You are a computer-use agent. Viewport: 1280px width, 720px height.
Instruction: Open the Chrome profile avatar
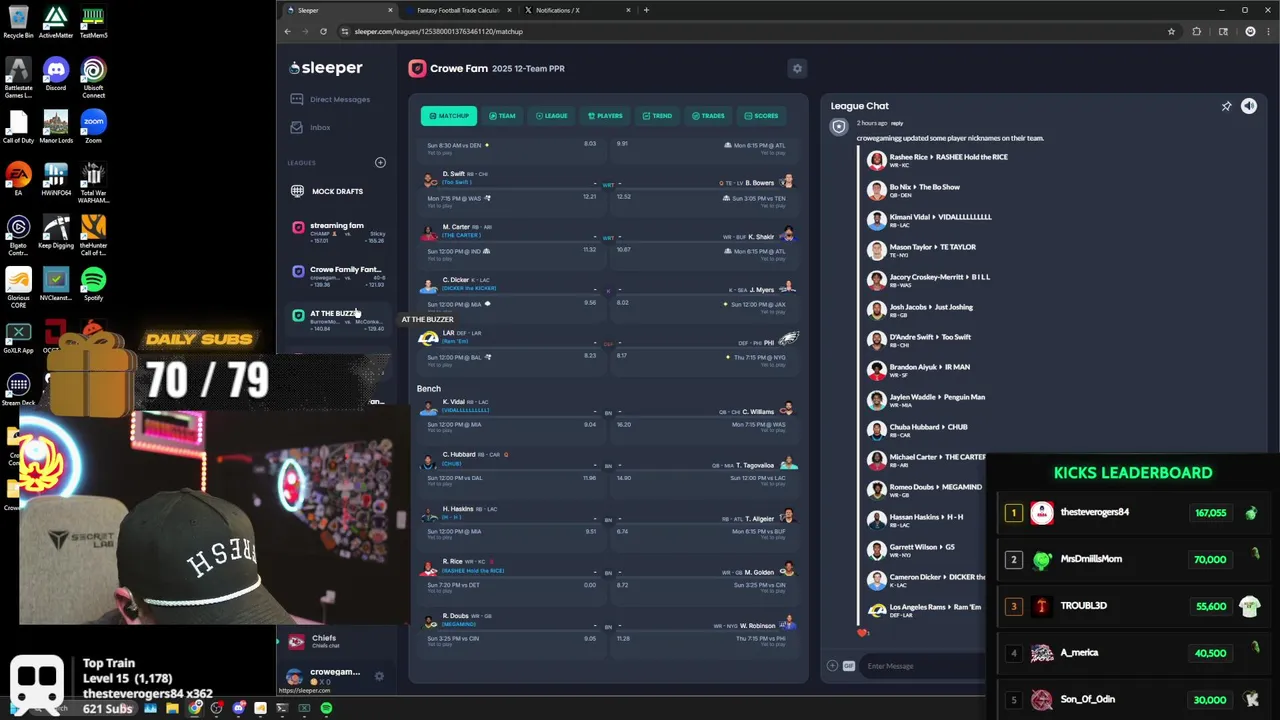pyautogui.click(x=1250, y=31)
